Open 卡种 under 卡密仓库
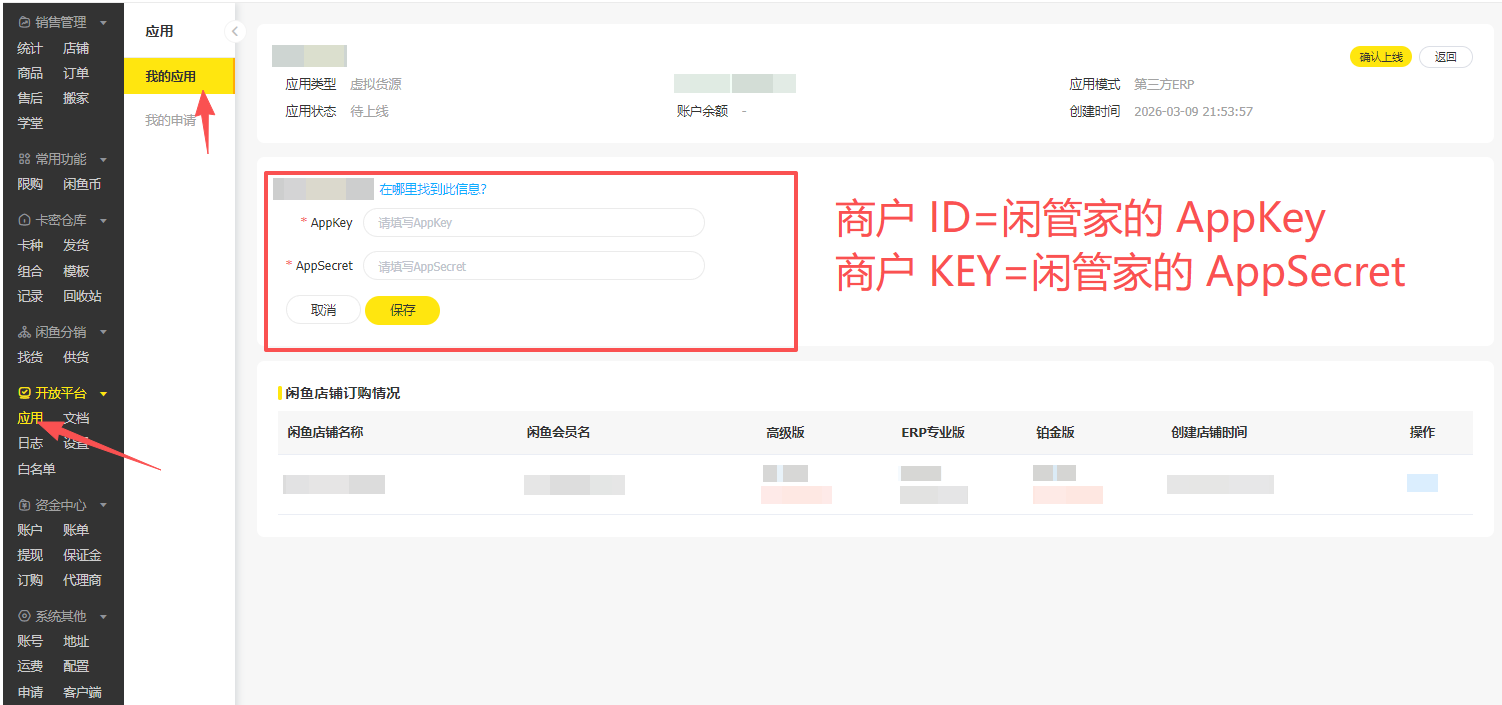 tap(30, 245)
